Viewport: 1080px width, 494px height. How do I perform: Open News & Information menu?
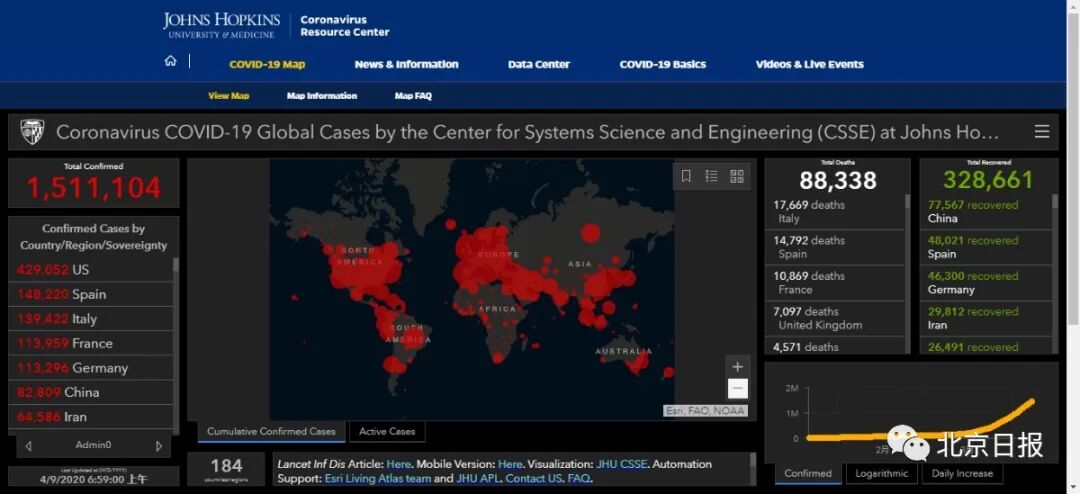(406, 65)
